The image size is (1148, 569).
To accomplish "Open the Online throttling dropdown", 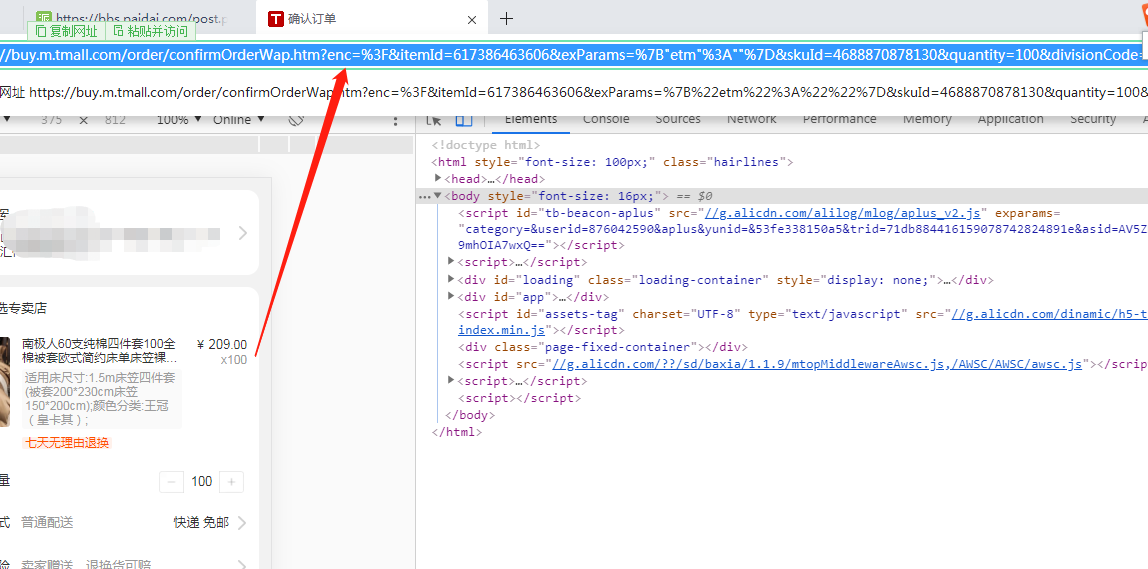I will click(x=239, y=120).
